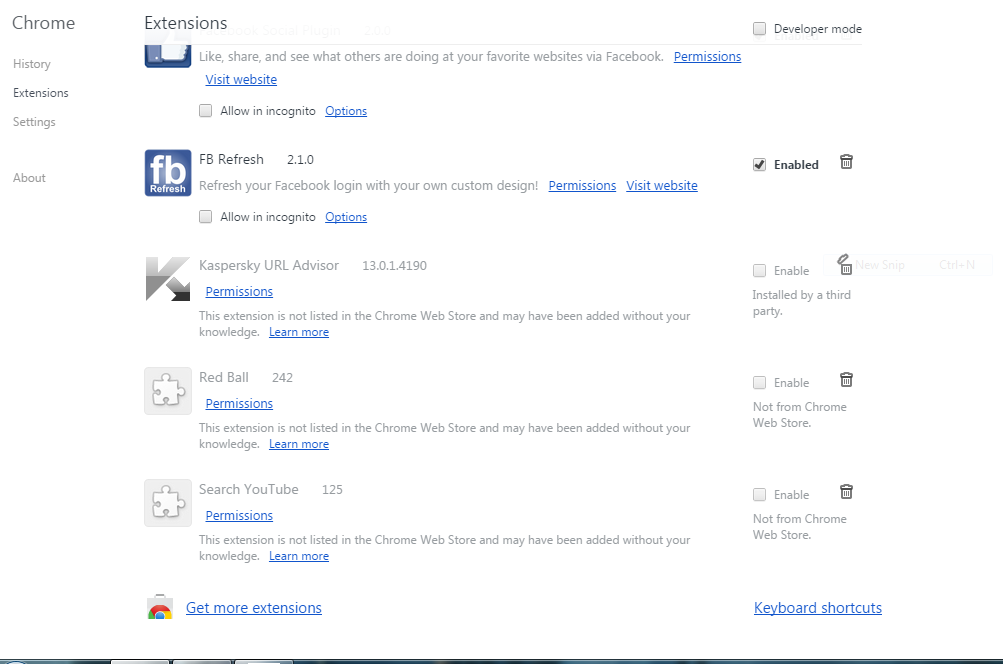Click the FB Refresh extension icon
Image resolution: width=1003 pixels, height=664 pixels.
click(168, 173)
